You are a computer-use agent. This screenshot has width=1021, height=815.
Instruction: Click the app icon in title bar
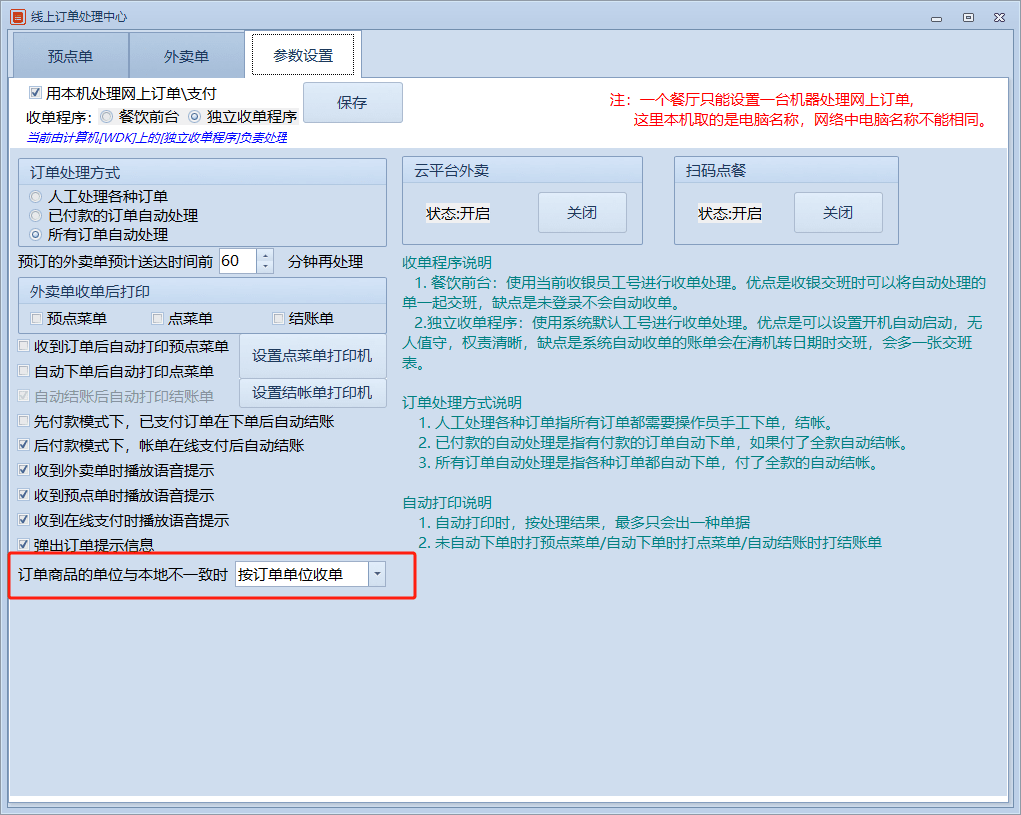[17, 17]
